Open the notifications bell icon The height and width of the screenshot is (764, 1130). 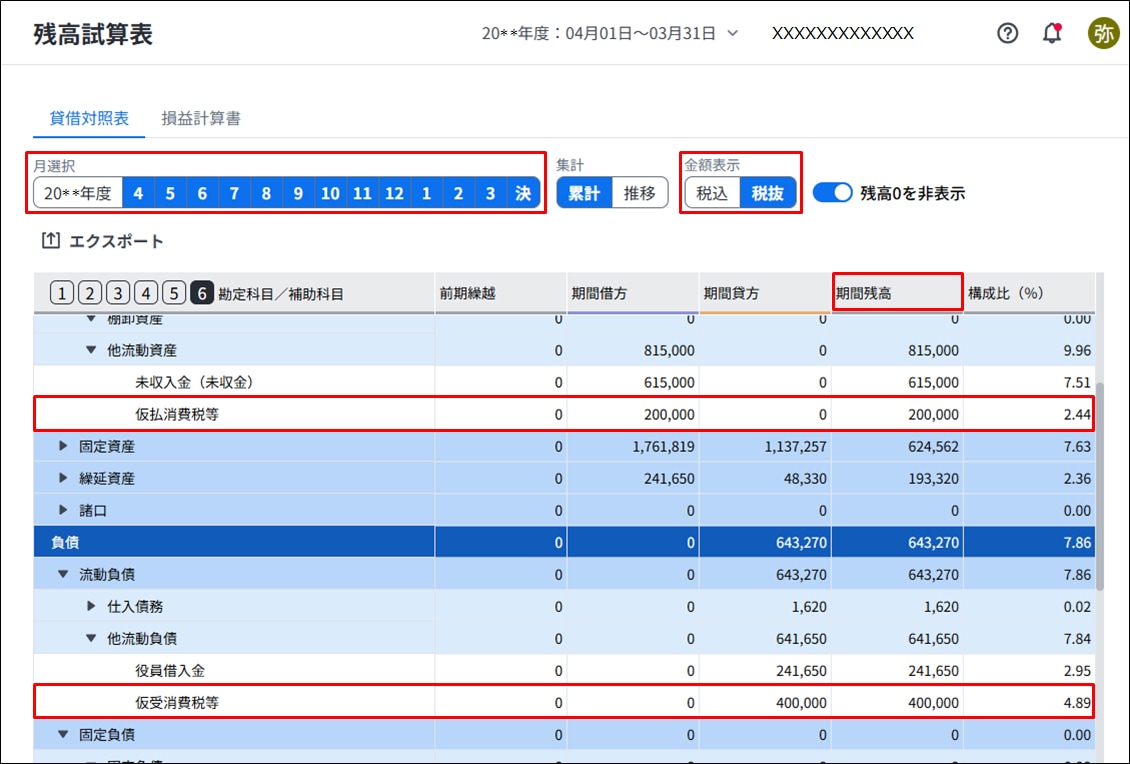pos(1052,33)
